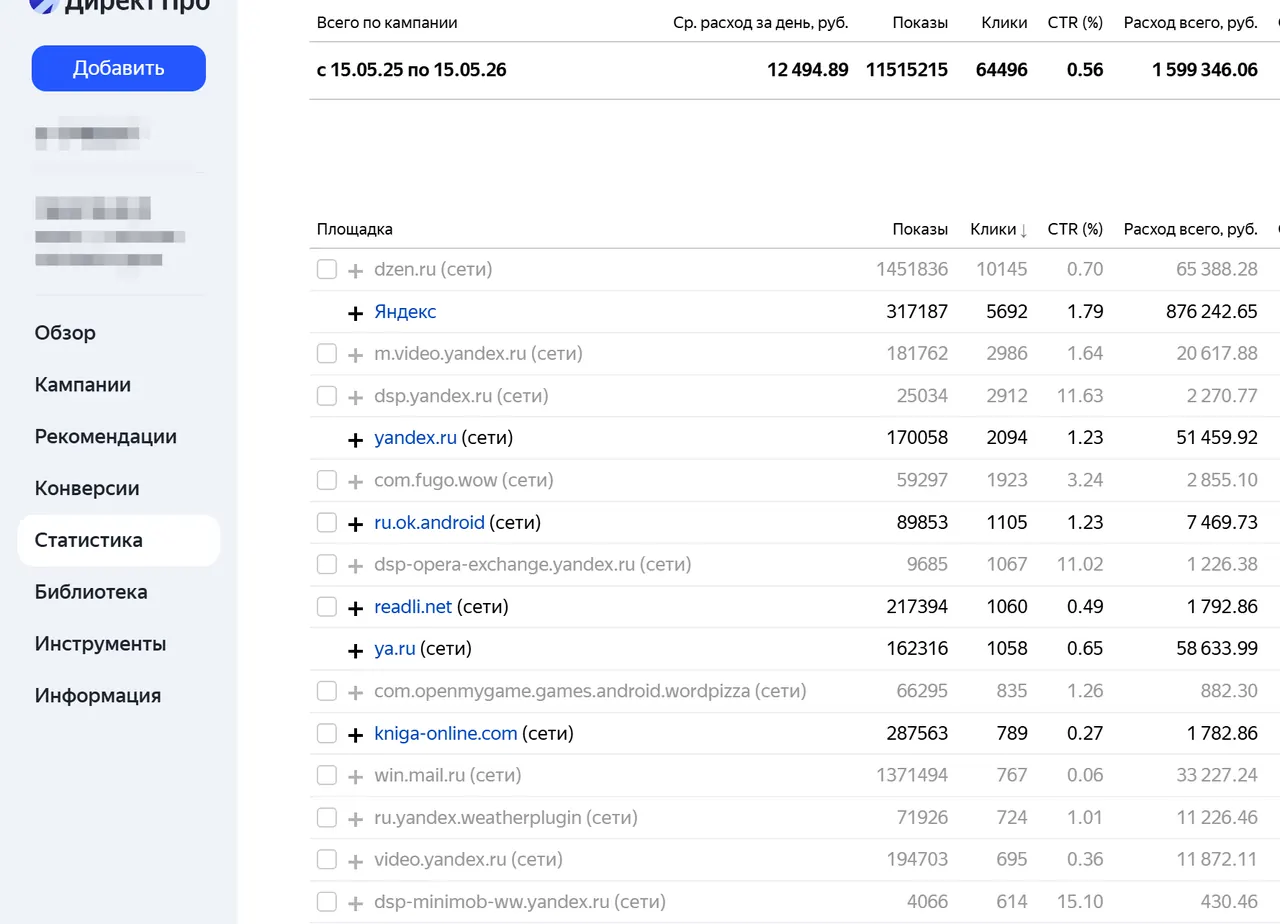Viewport: 1280px width, 924px height.
Task: Expand the ru.yandex.weatherplugin row
Action: (x=355, y=818)
